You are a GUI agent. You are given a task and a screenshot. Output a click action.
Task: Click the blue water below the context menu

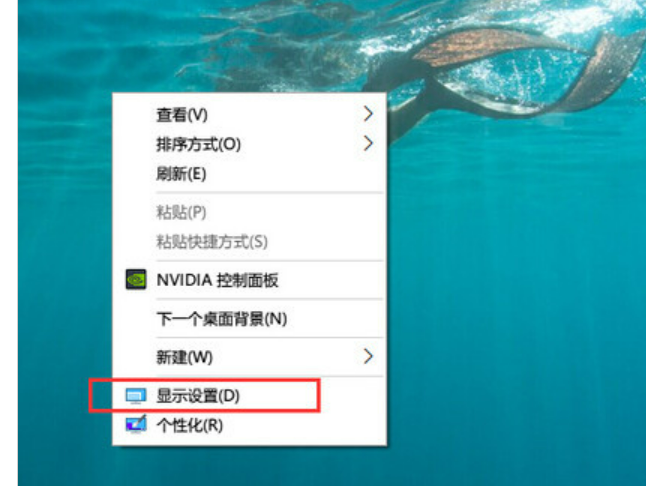coord(247,466)
